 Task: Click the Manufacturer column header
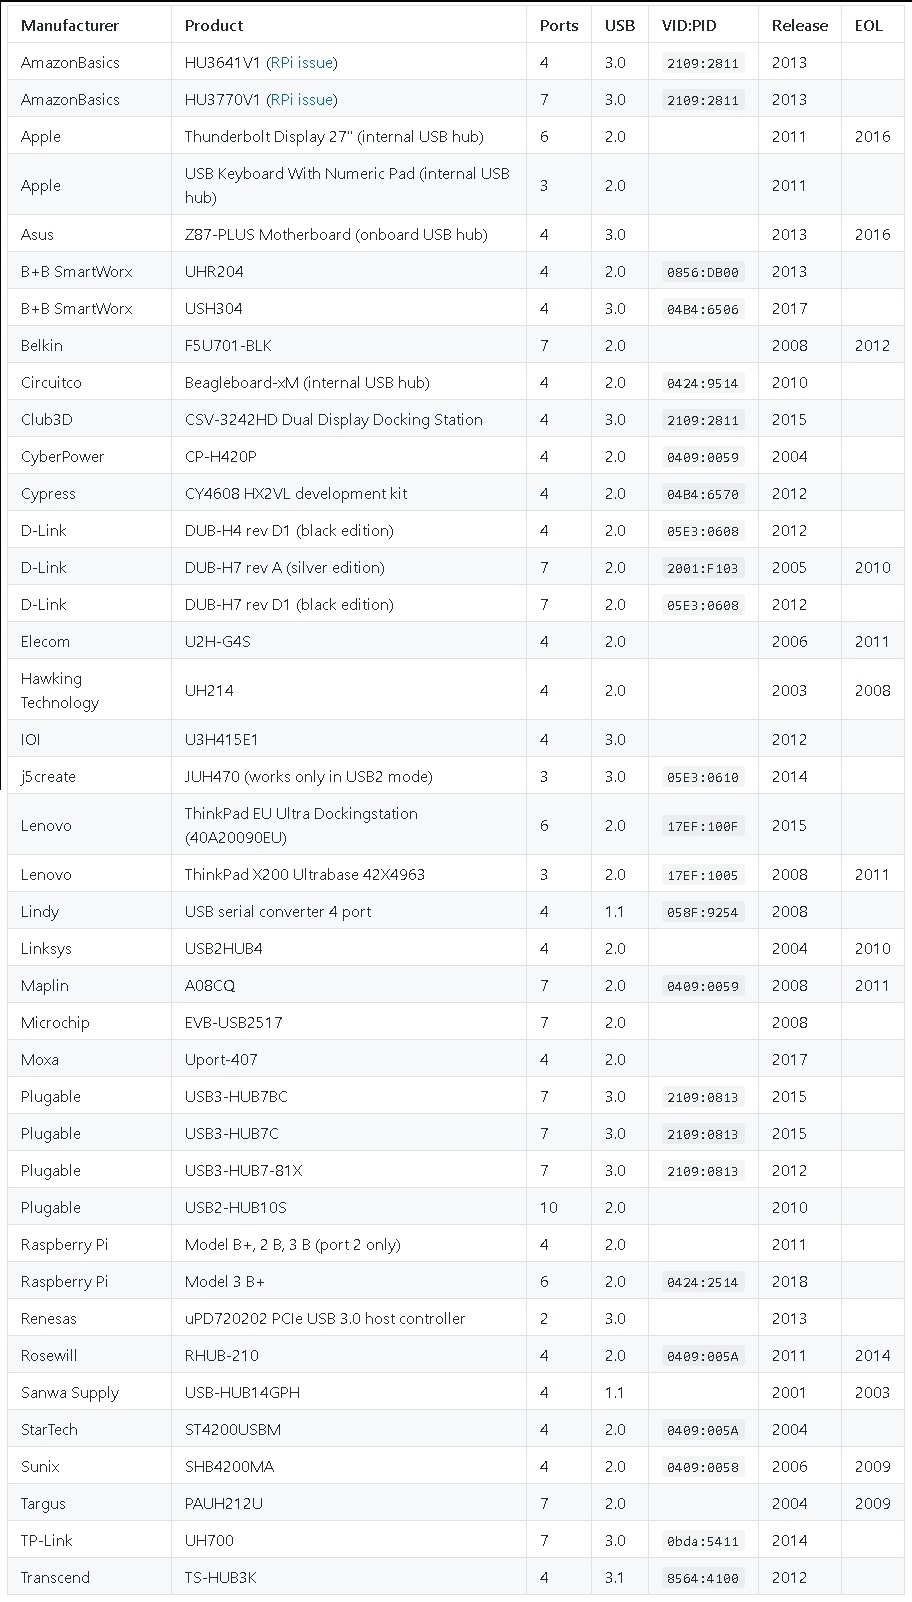[70, 26]
